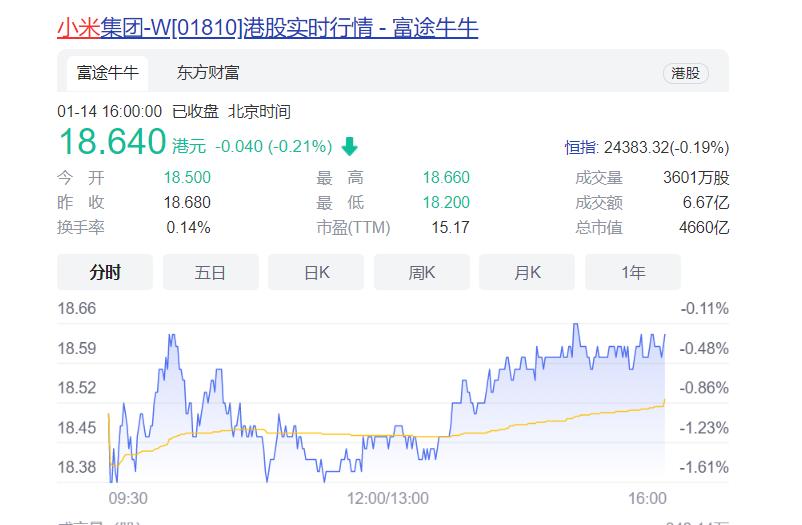Click the 最高 value 18.660
This screenshot has height=525, width=802.
(446, 178)
